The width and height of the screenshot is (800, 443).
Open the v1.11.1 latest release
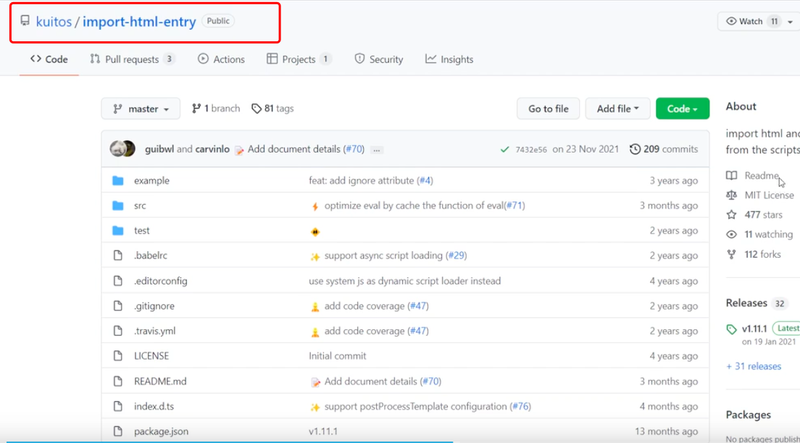click(755, 329)
